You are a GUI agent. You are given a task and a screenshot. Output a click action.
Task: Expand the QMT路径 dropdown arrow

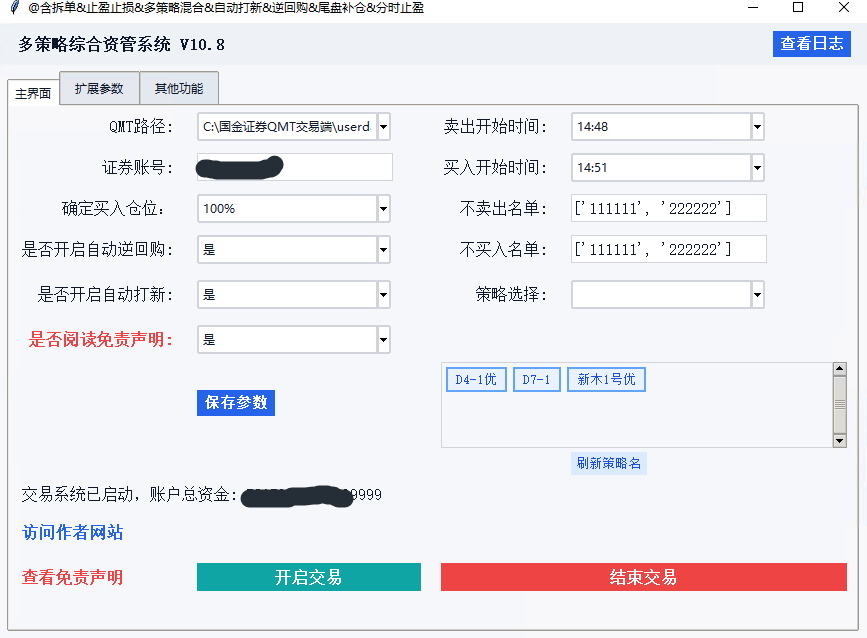tap(383, 127)
